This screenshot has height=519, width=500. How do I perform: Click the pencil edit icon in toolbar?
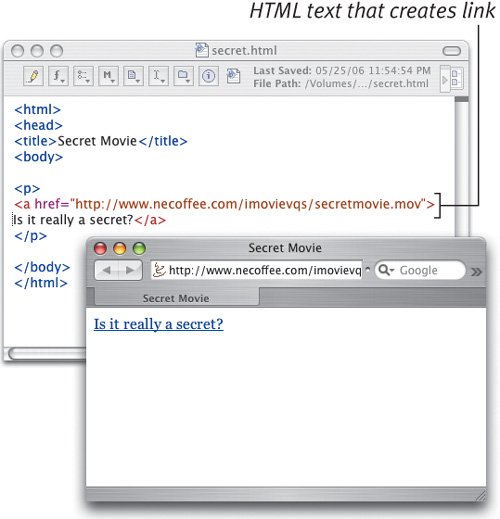(x=33, y=76)
